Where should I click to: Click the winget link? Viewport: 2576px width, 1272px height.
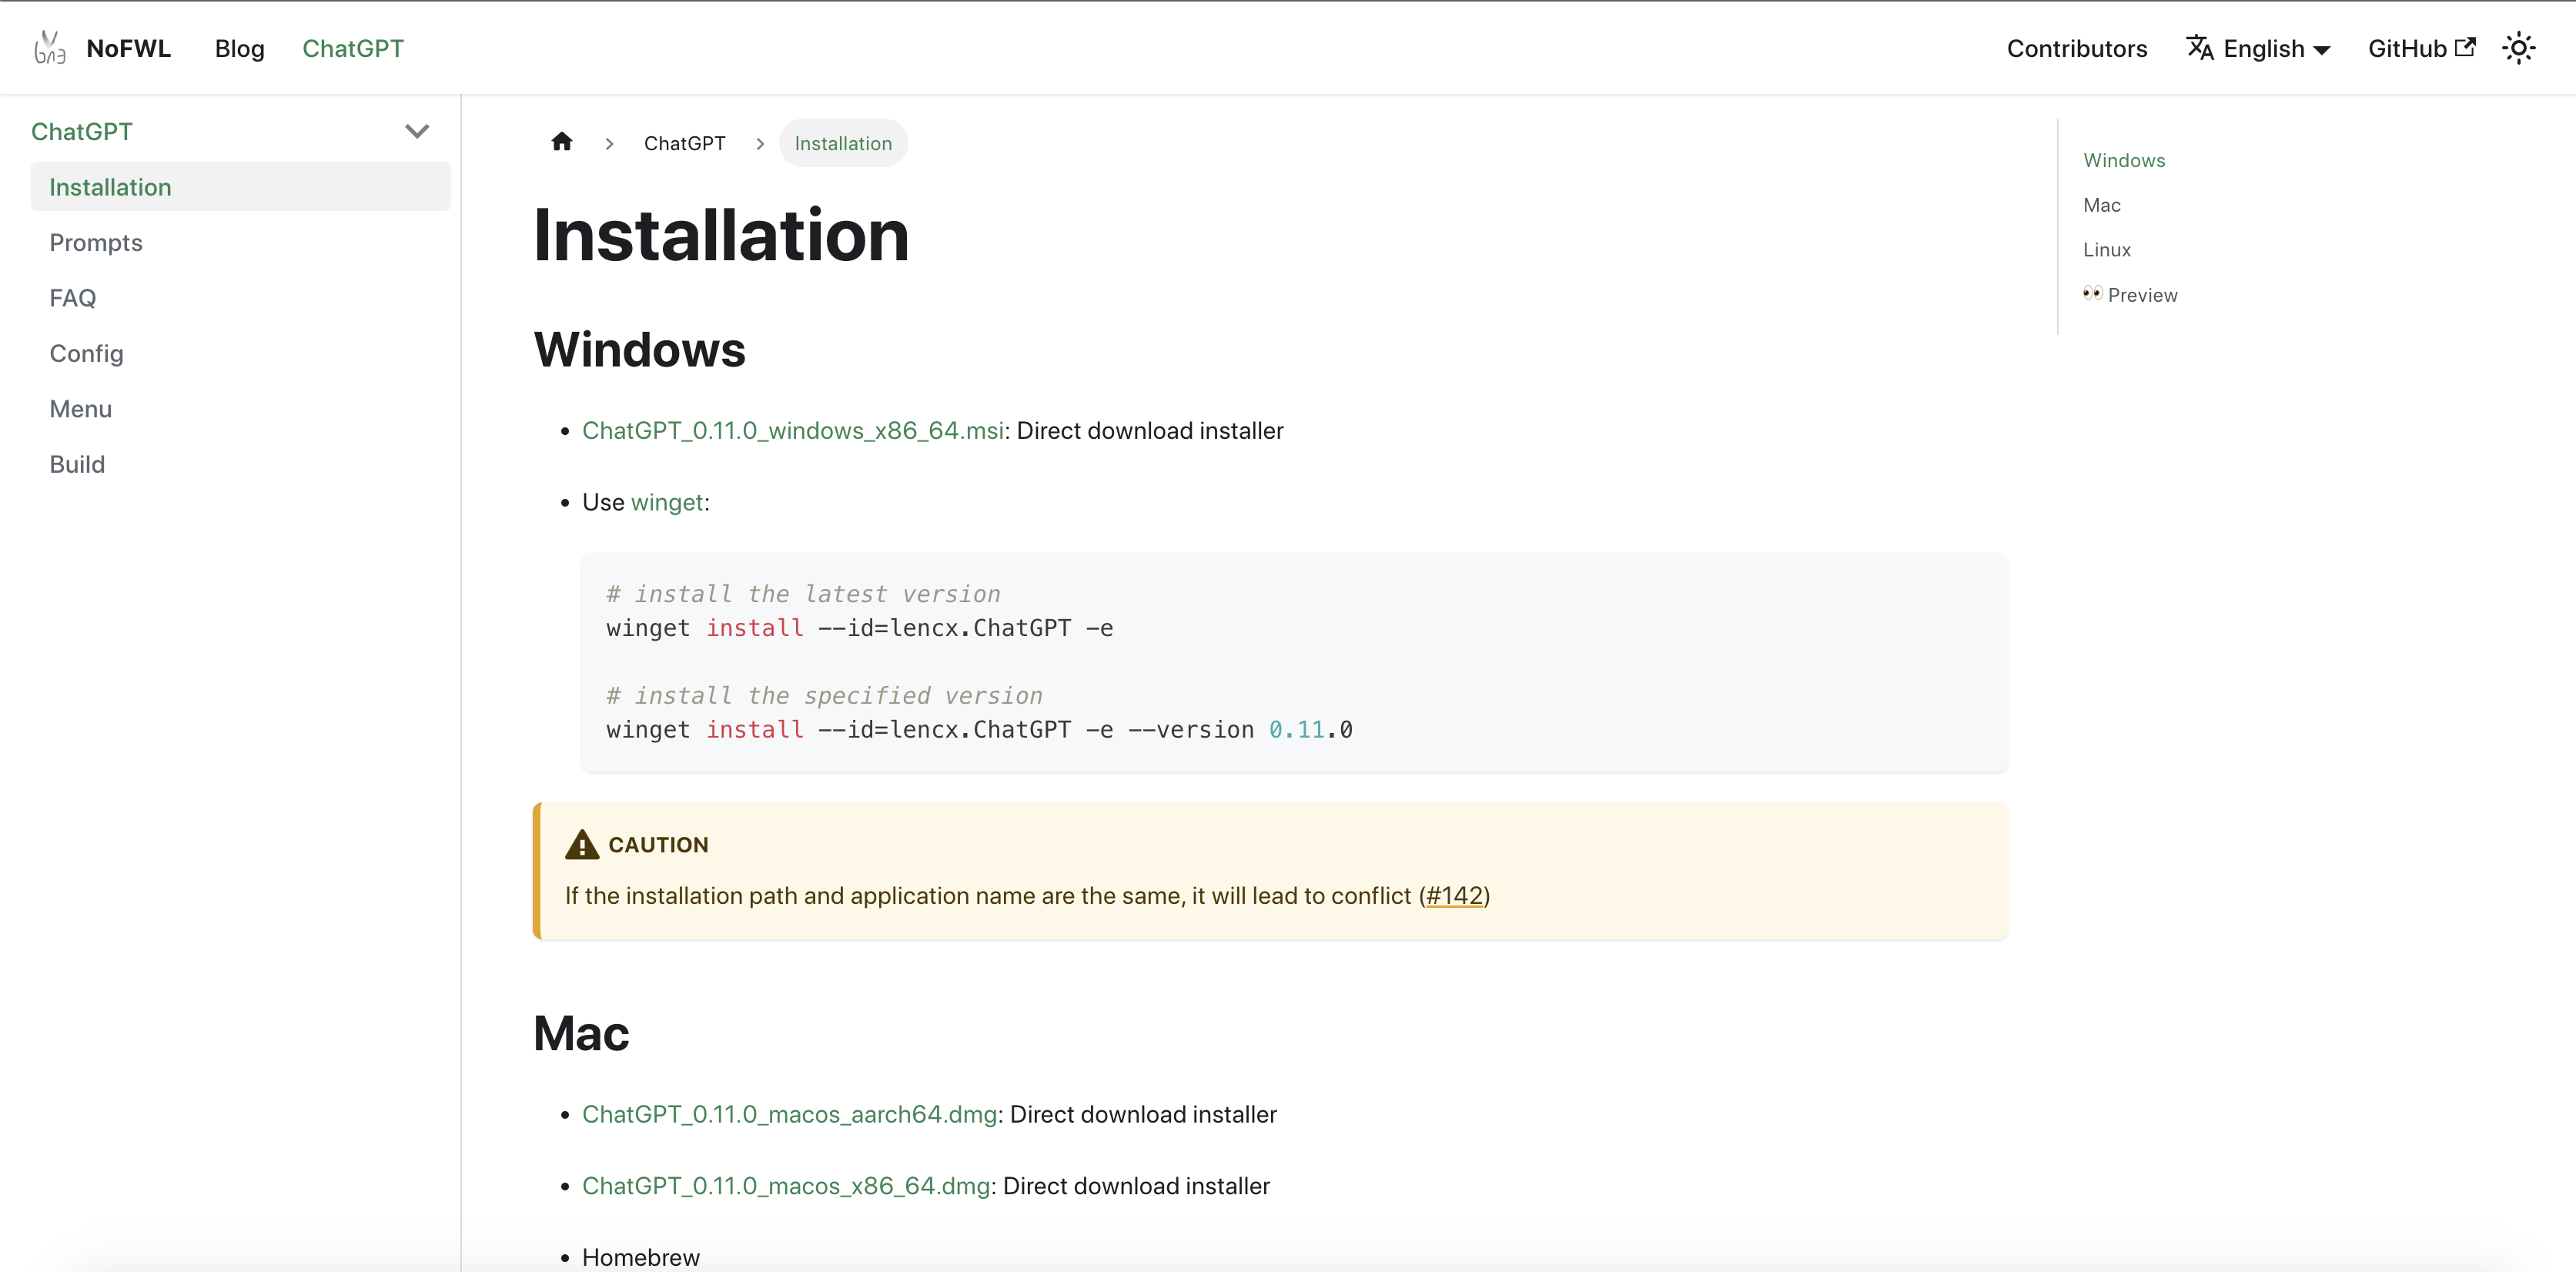pyautogui.click(x=666, y=502)
